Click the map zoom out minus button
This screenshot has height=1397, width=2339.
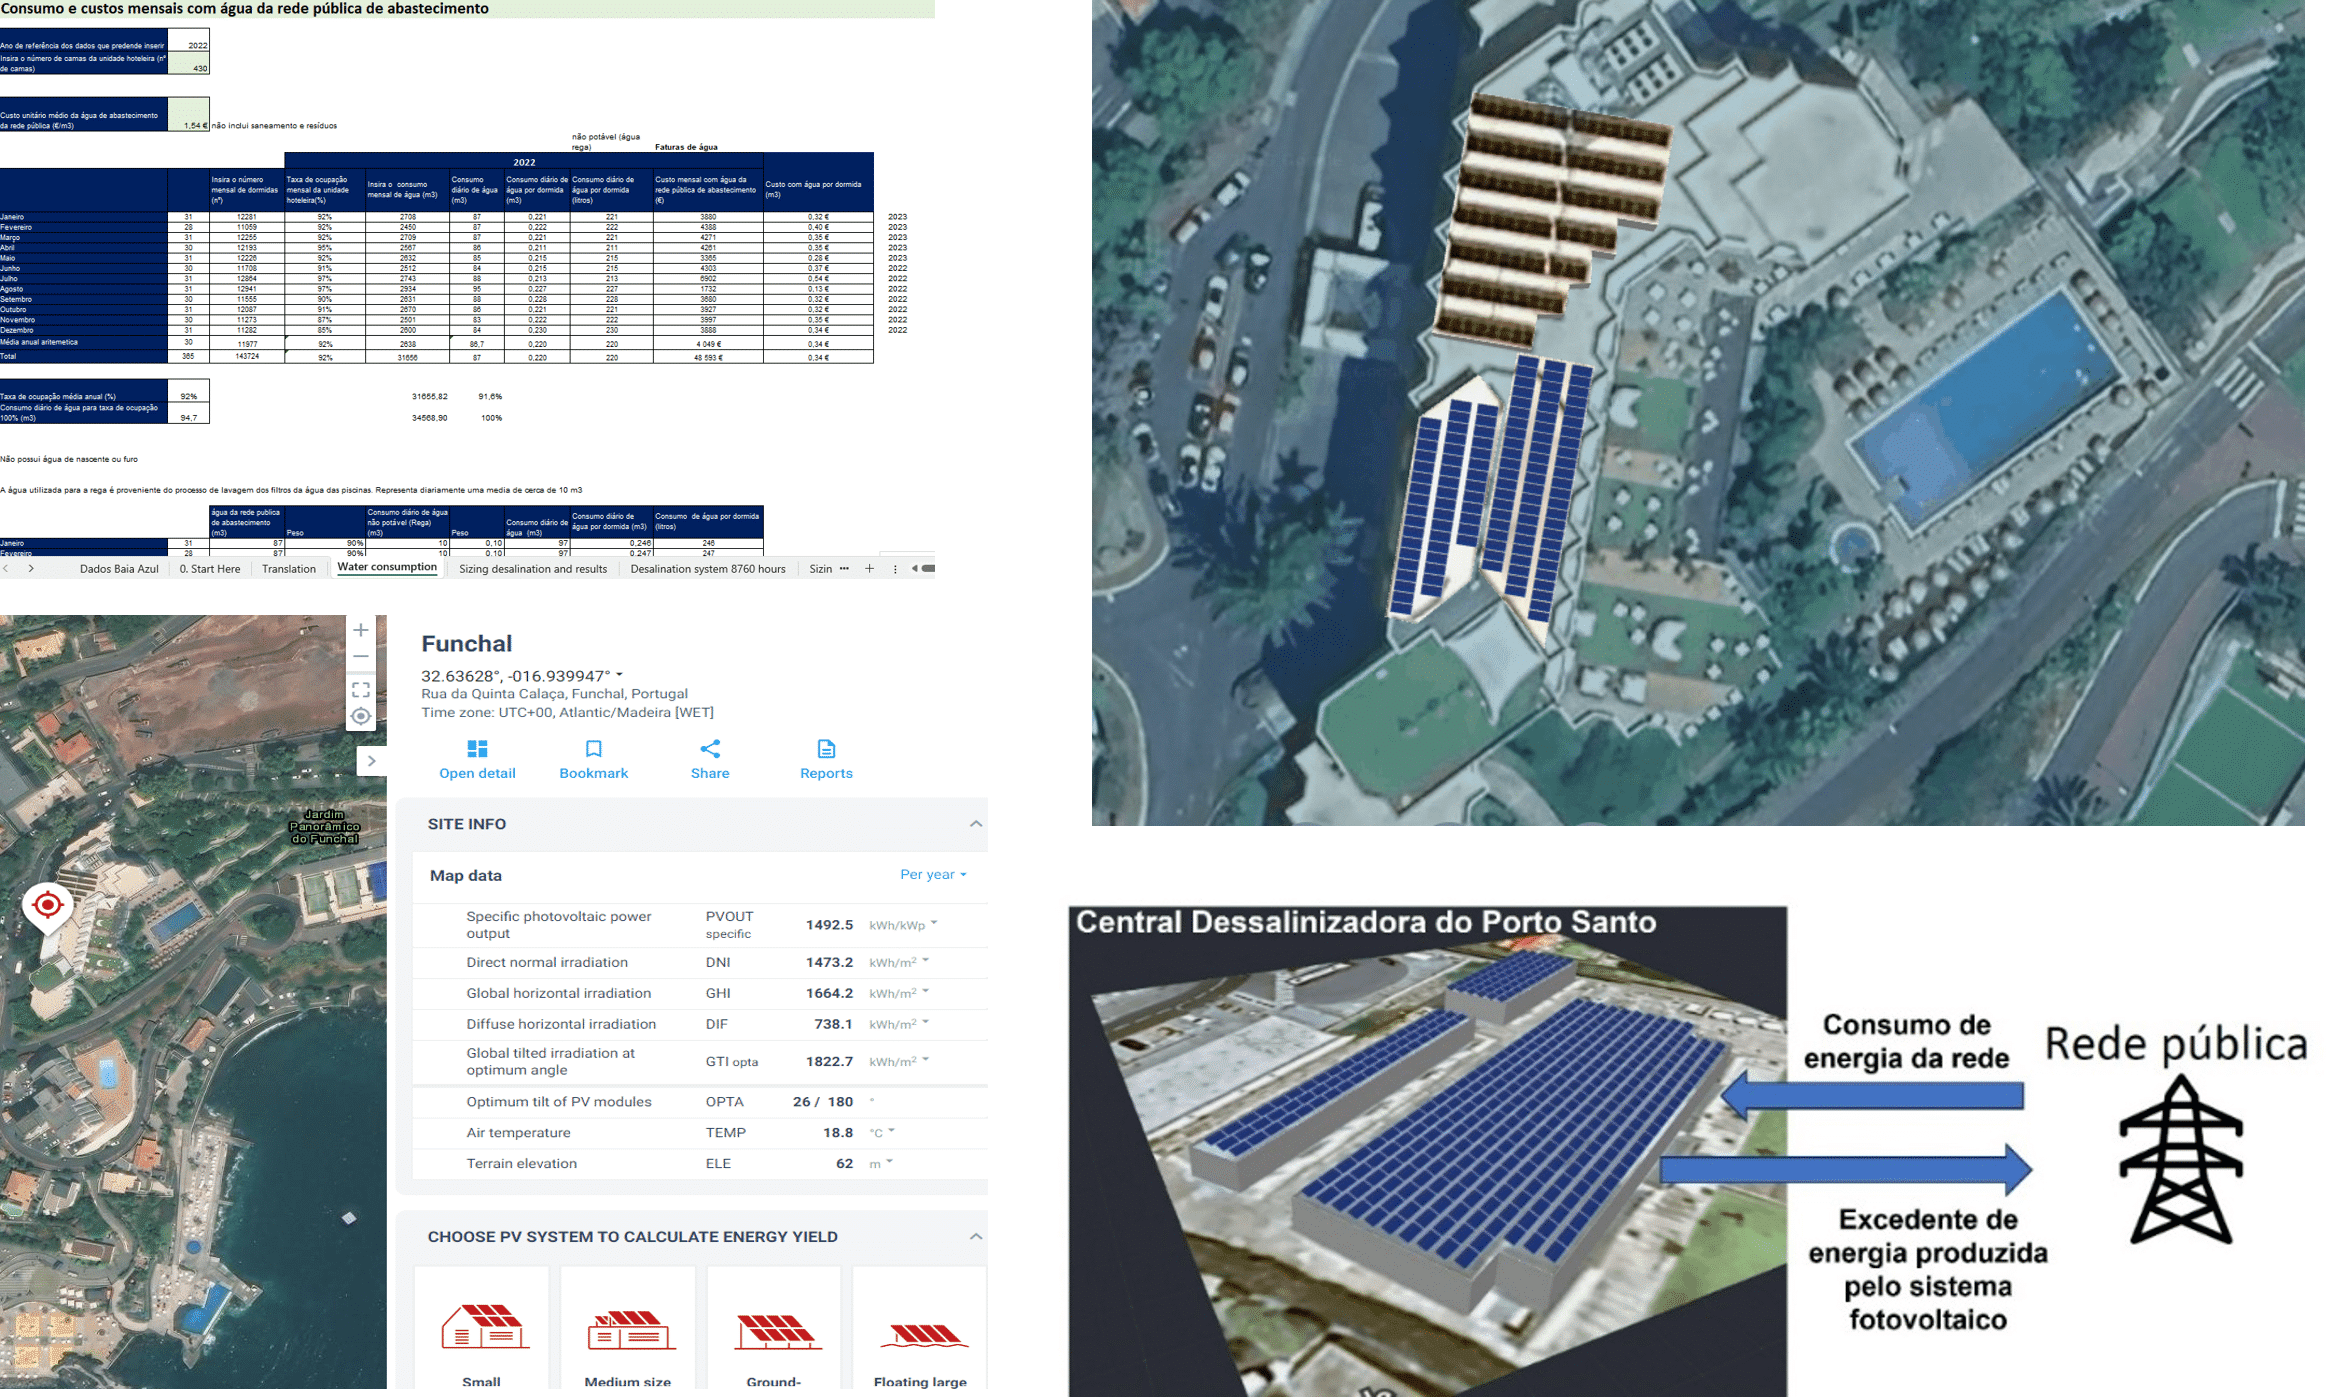tap(361, 657)
